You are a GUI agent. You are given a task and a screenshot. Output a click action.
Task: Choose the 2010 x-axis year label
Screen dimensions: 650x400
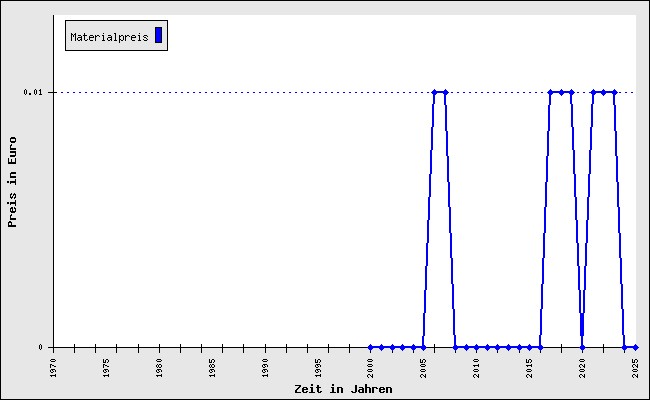[x=477, y=367]
